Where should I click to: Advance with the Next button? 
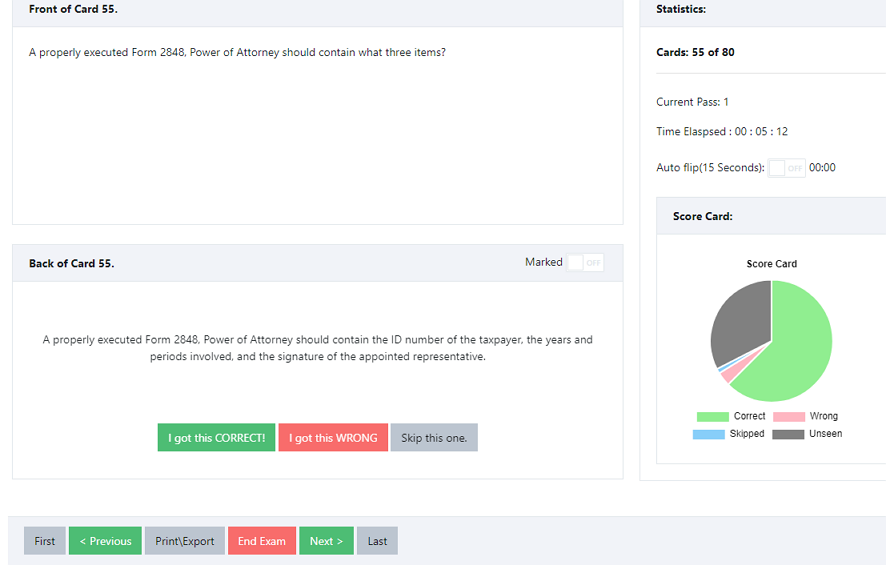326,541
